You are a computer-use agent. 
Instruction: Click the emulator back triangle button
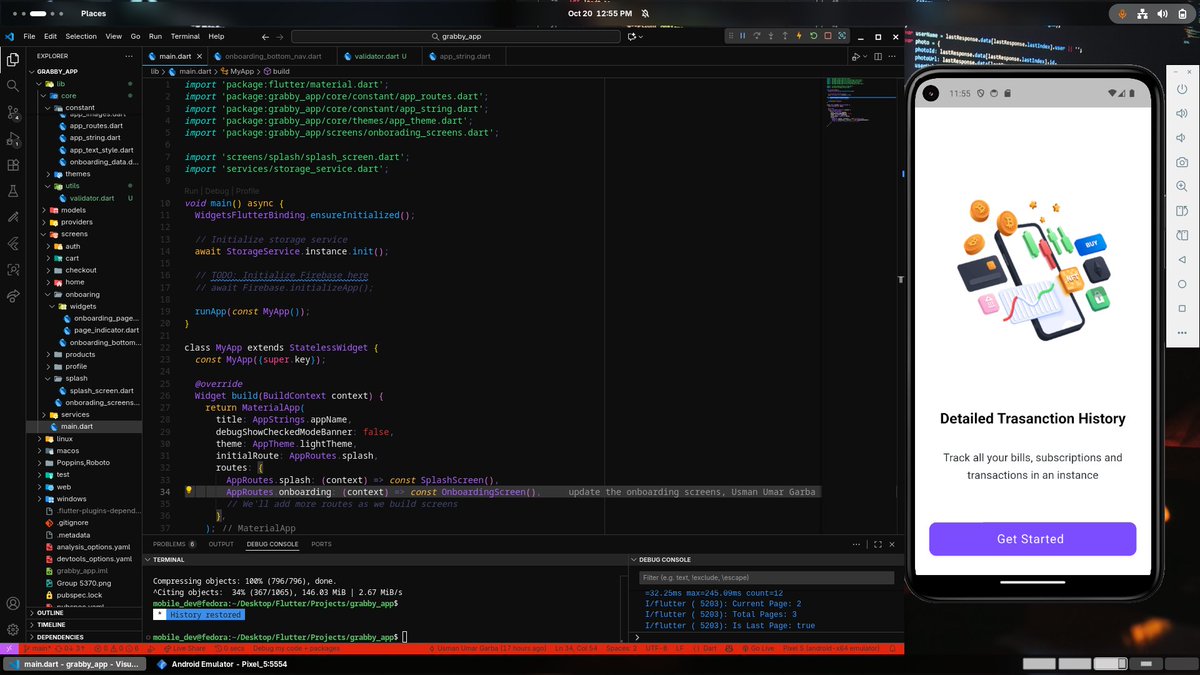[1182, 259]
